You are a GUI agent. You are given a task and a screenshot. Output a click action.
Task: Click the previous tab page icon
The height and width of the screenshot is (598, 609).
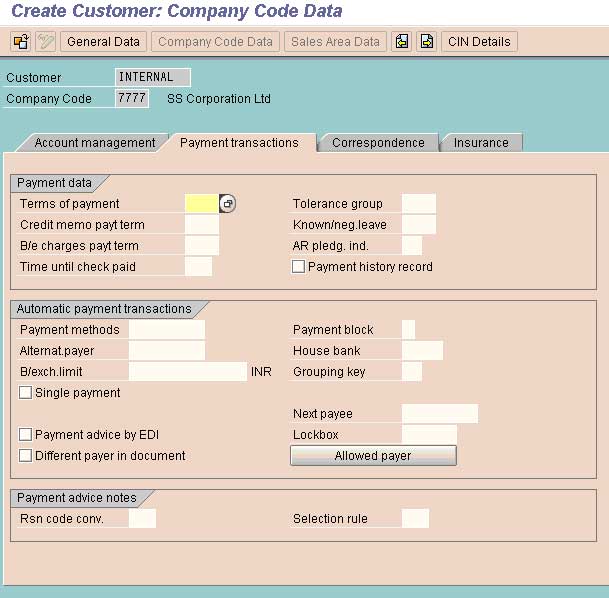[x=402, y=42]
